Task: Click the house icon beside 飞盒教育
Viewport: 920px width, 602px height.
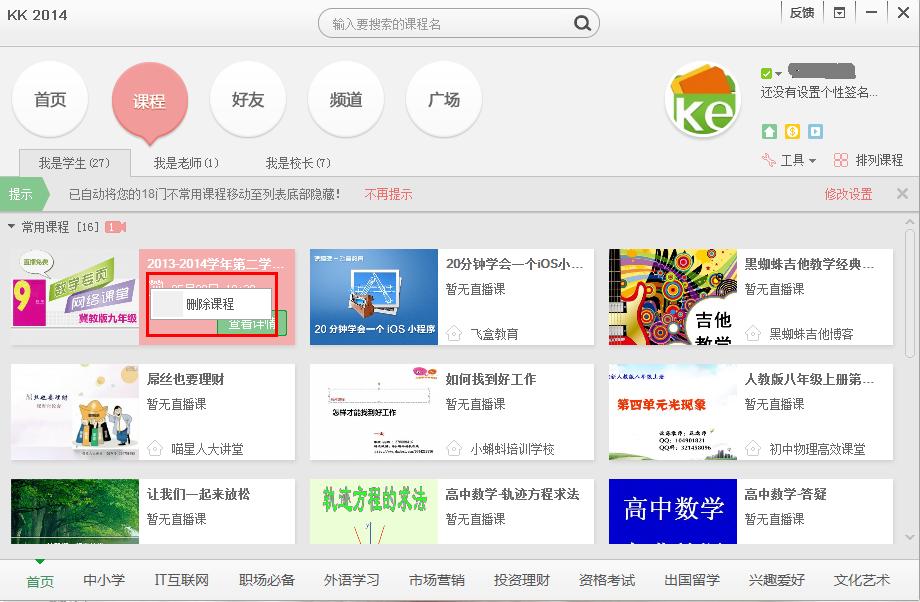Action: [454, 334]
